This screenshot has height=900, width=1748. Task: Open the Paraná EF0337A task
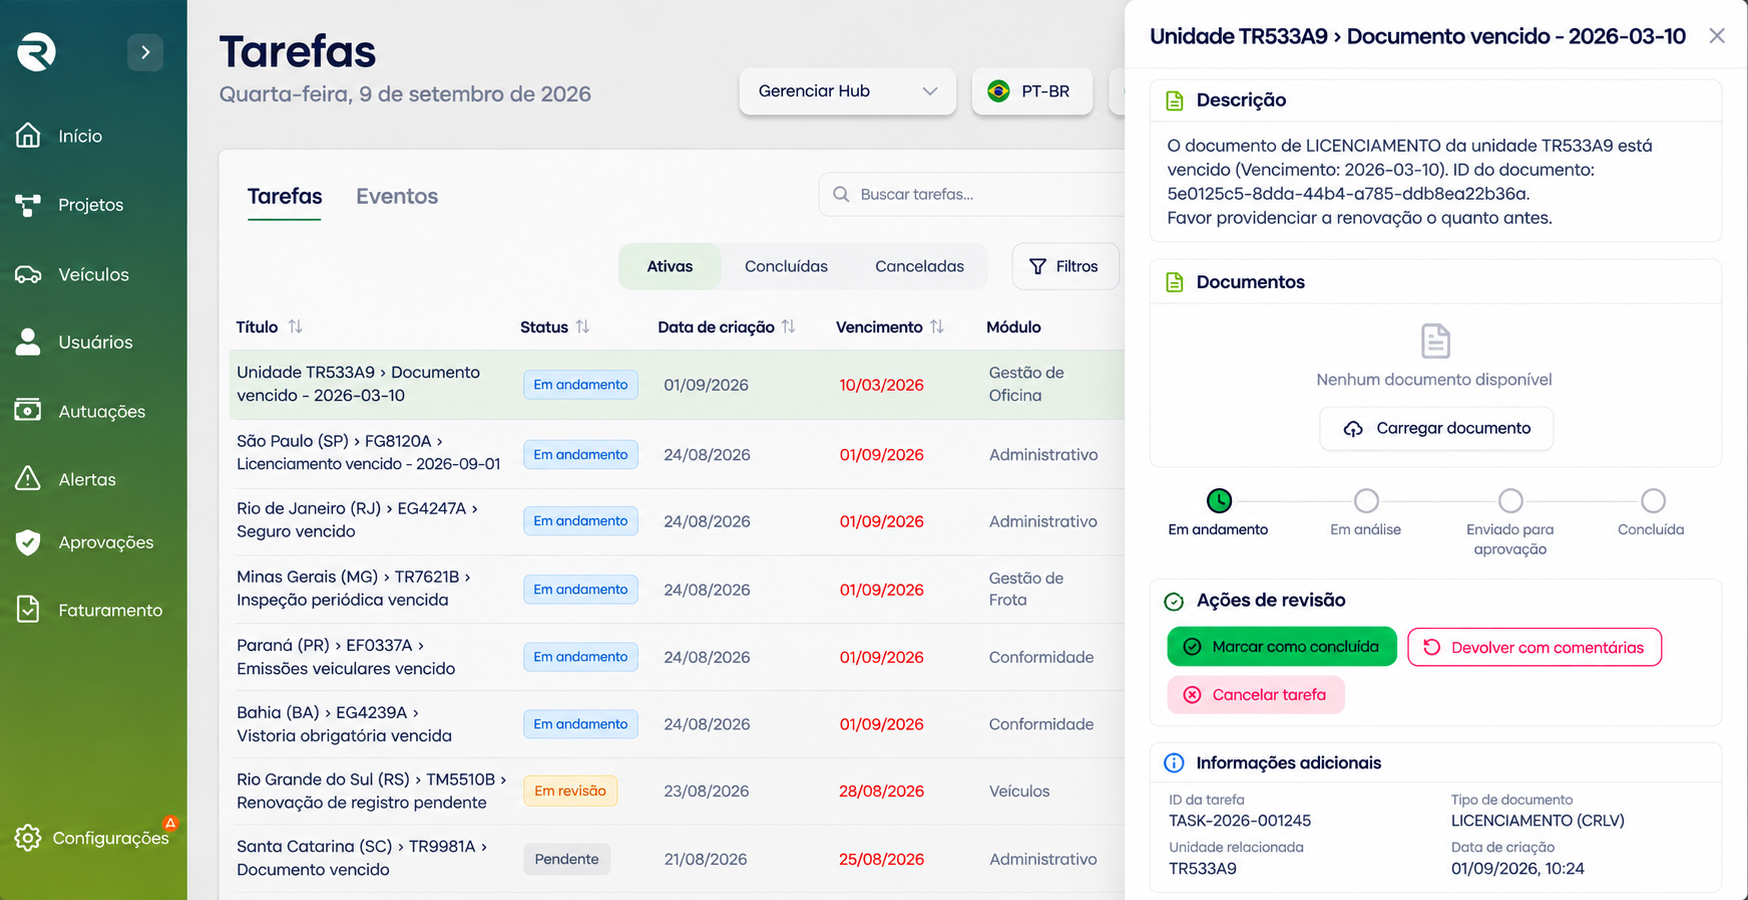click(676, 657)
